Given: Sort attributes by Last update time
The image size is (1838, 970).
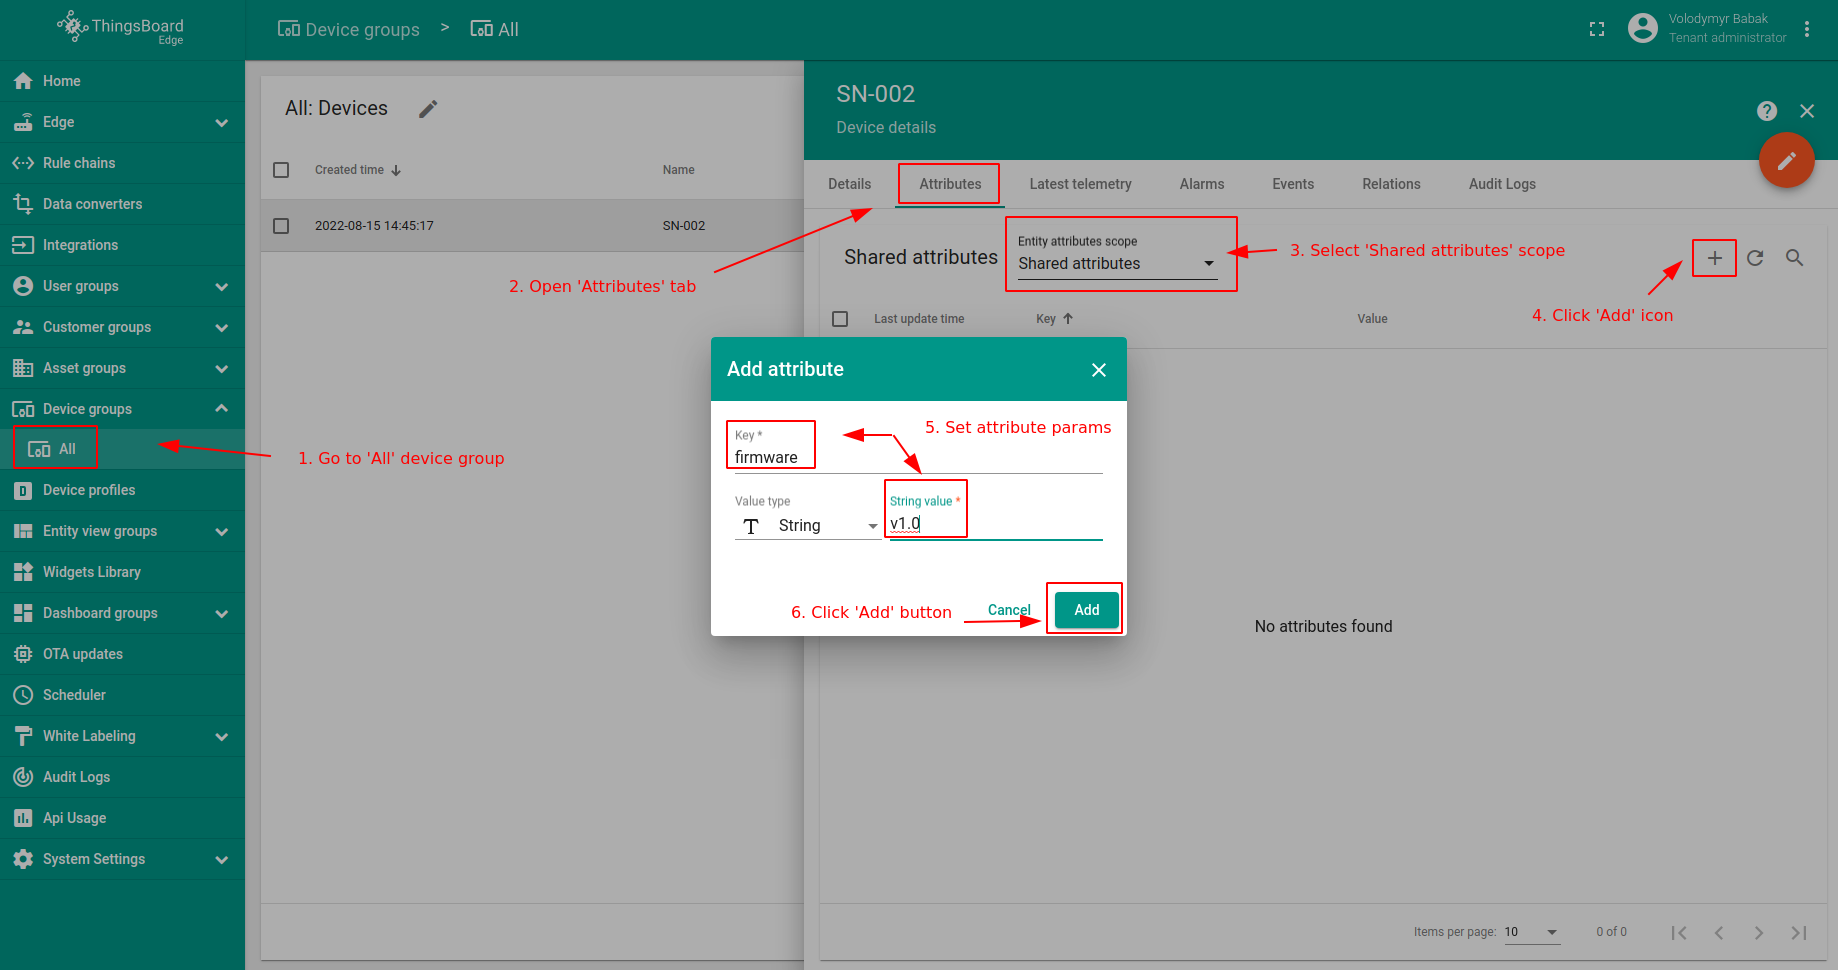Looking at the screenshot, I should coord(919,319).
